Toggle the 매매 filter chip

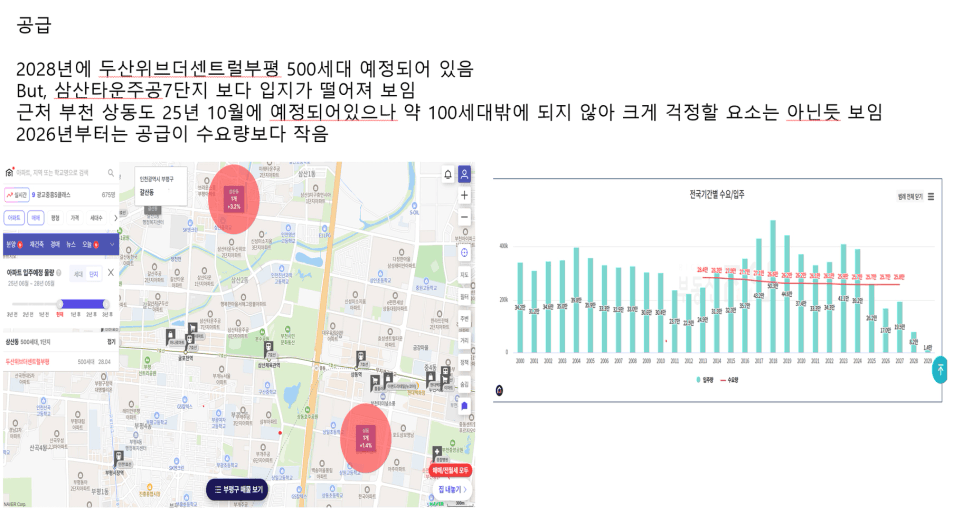click(36, 218)
